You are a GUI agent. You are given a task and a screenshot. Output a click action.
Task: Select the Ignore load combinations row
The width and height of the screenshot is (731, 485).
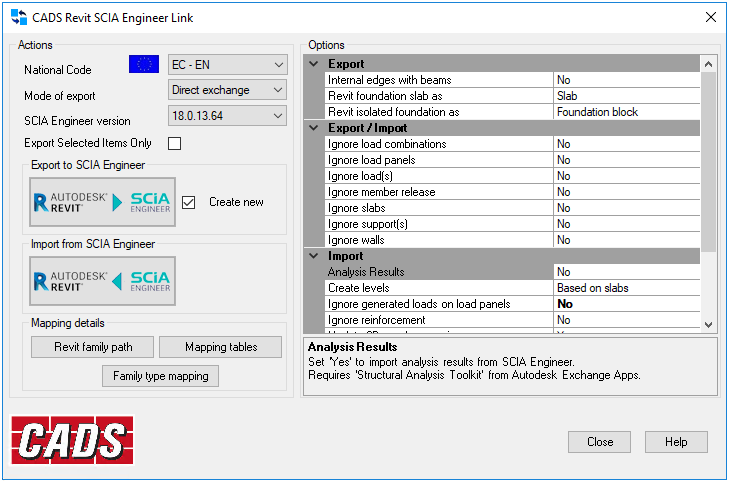coord(512,144)
